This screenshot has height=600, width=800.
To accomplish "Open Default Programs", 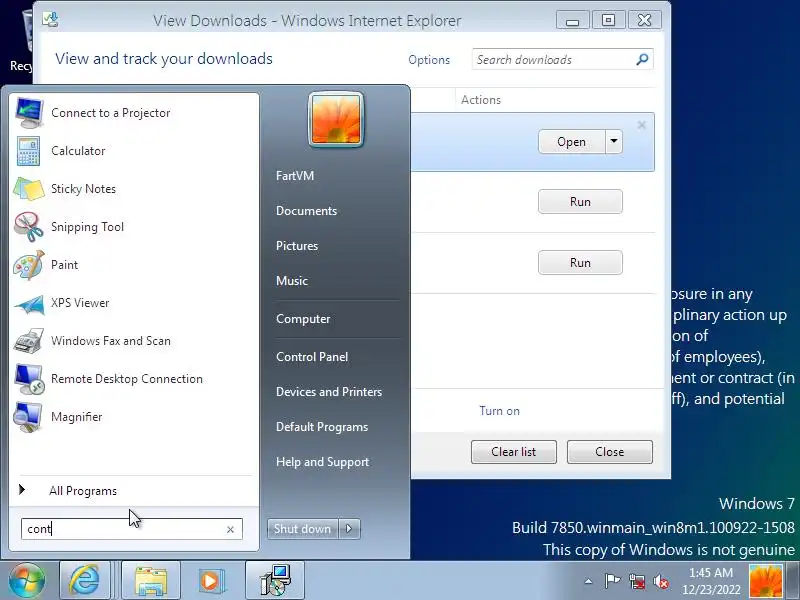I will pyautogui.click(x=322, y=427).
